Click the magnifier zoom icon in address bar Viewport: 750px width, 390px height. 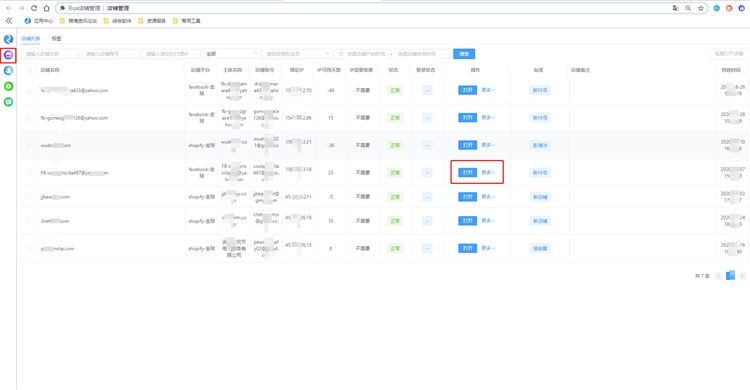[688, 8]
